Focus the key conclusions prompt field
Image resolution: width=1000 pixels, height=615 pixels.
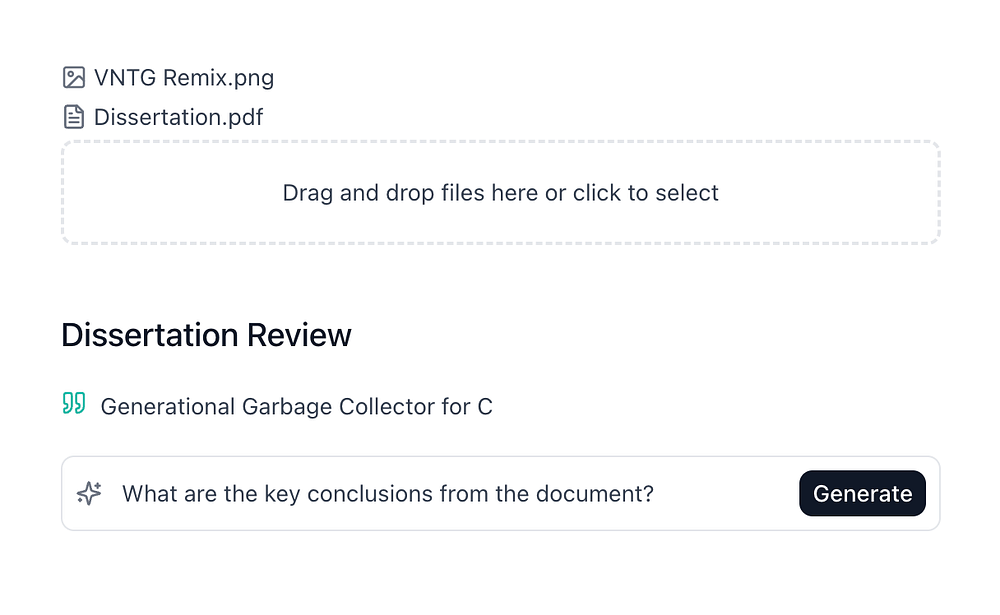(x=450, y=493)
